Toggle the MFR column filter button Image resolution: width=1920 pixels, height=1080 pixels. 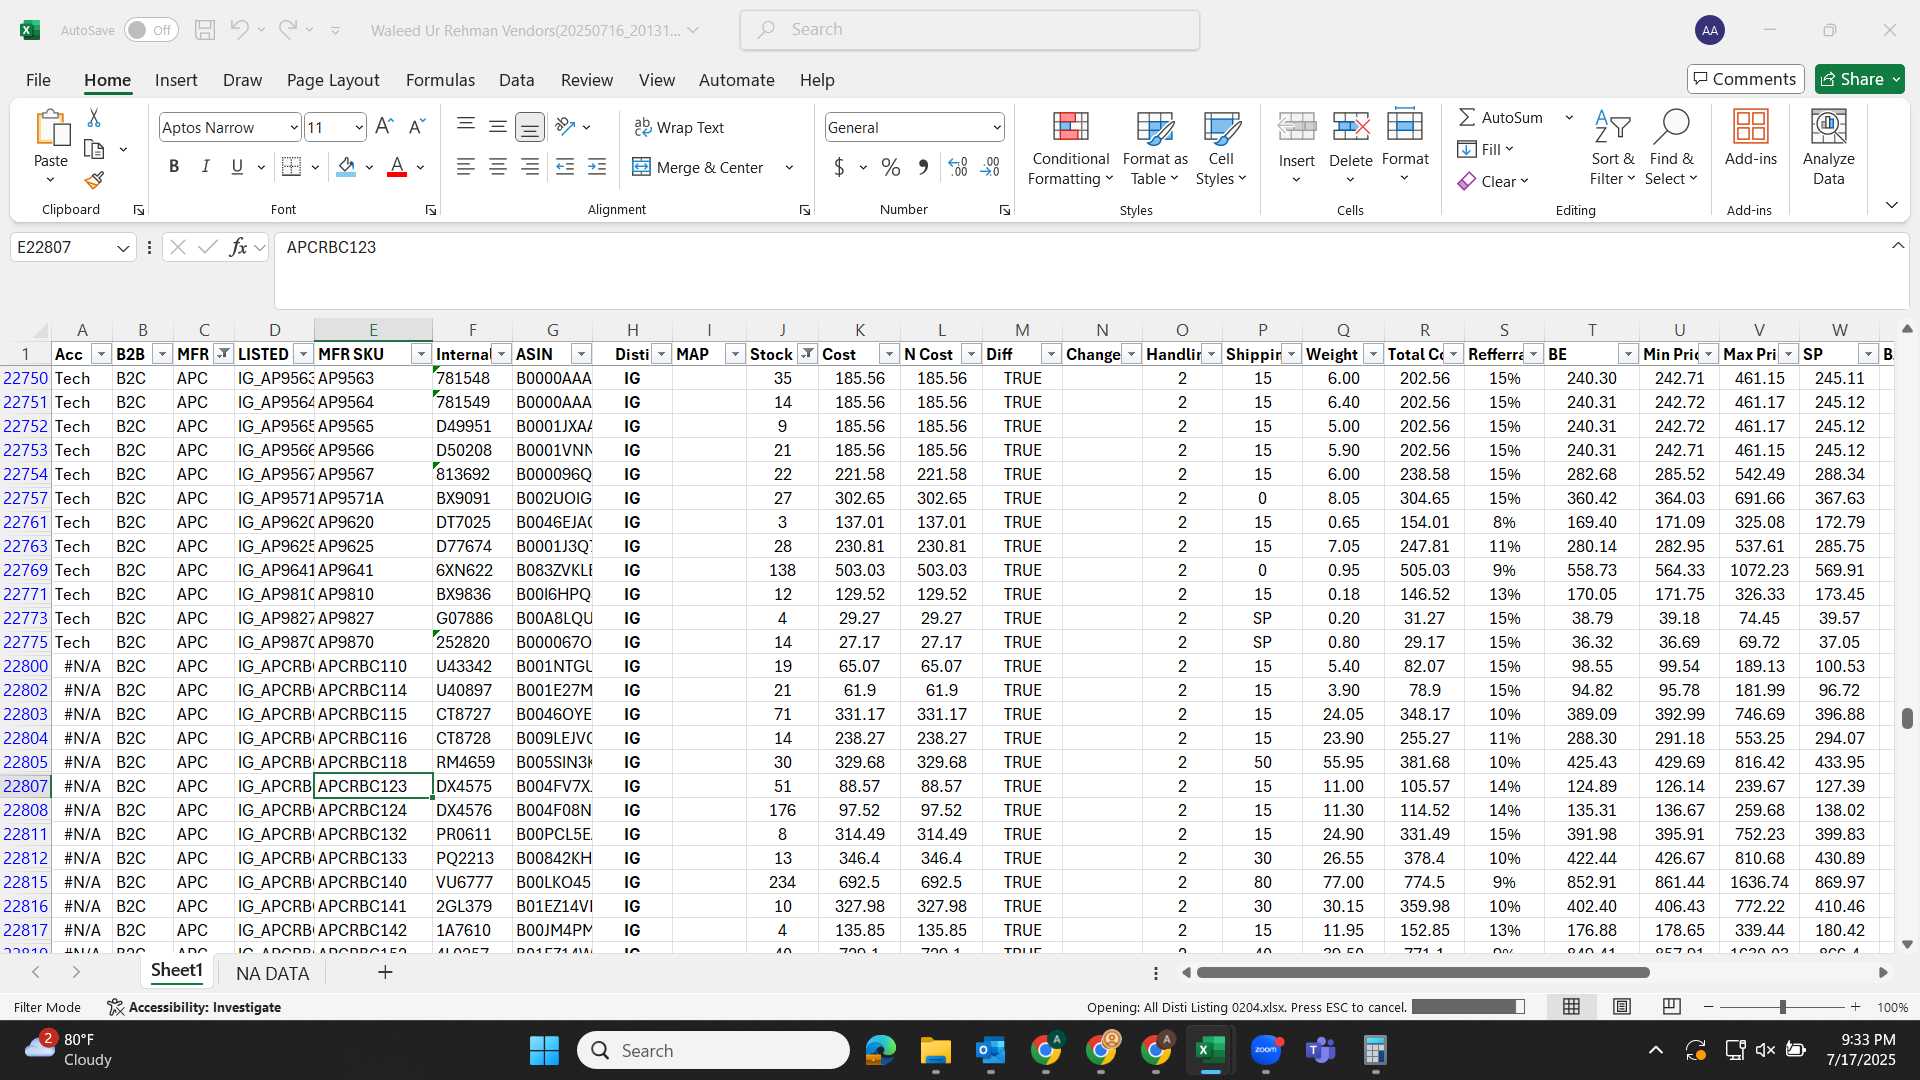coord(223,354)
